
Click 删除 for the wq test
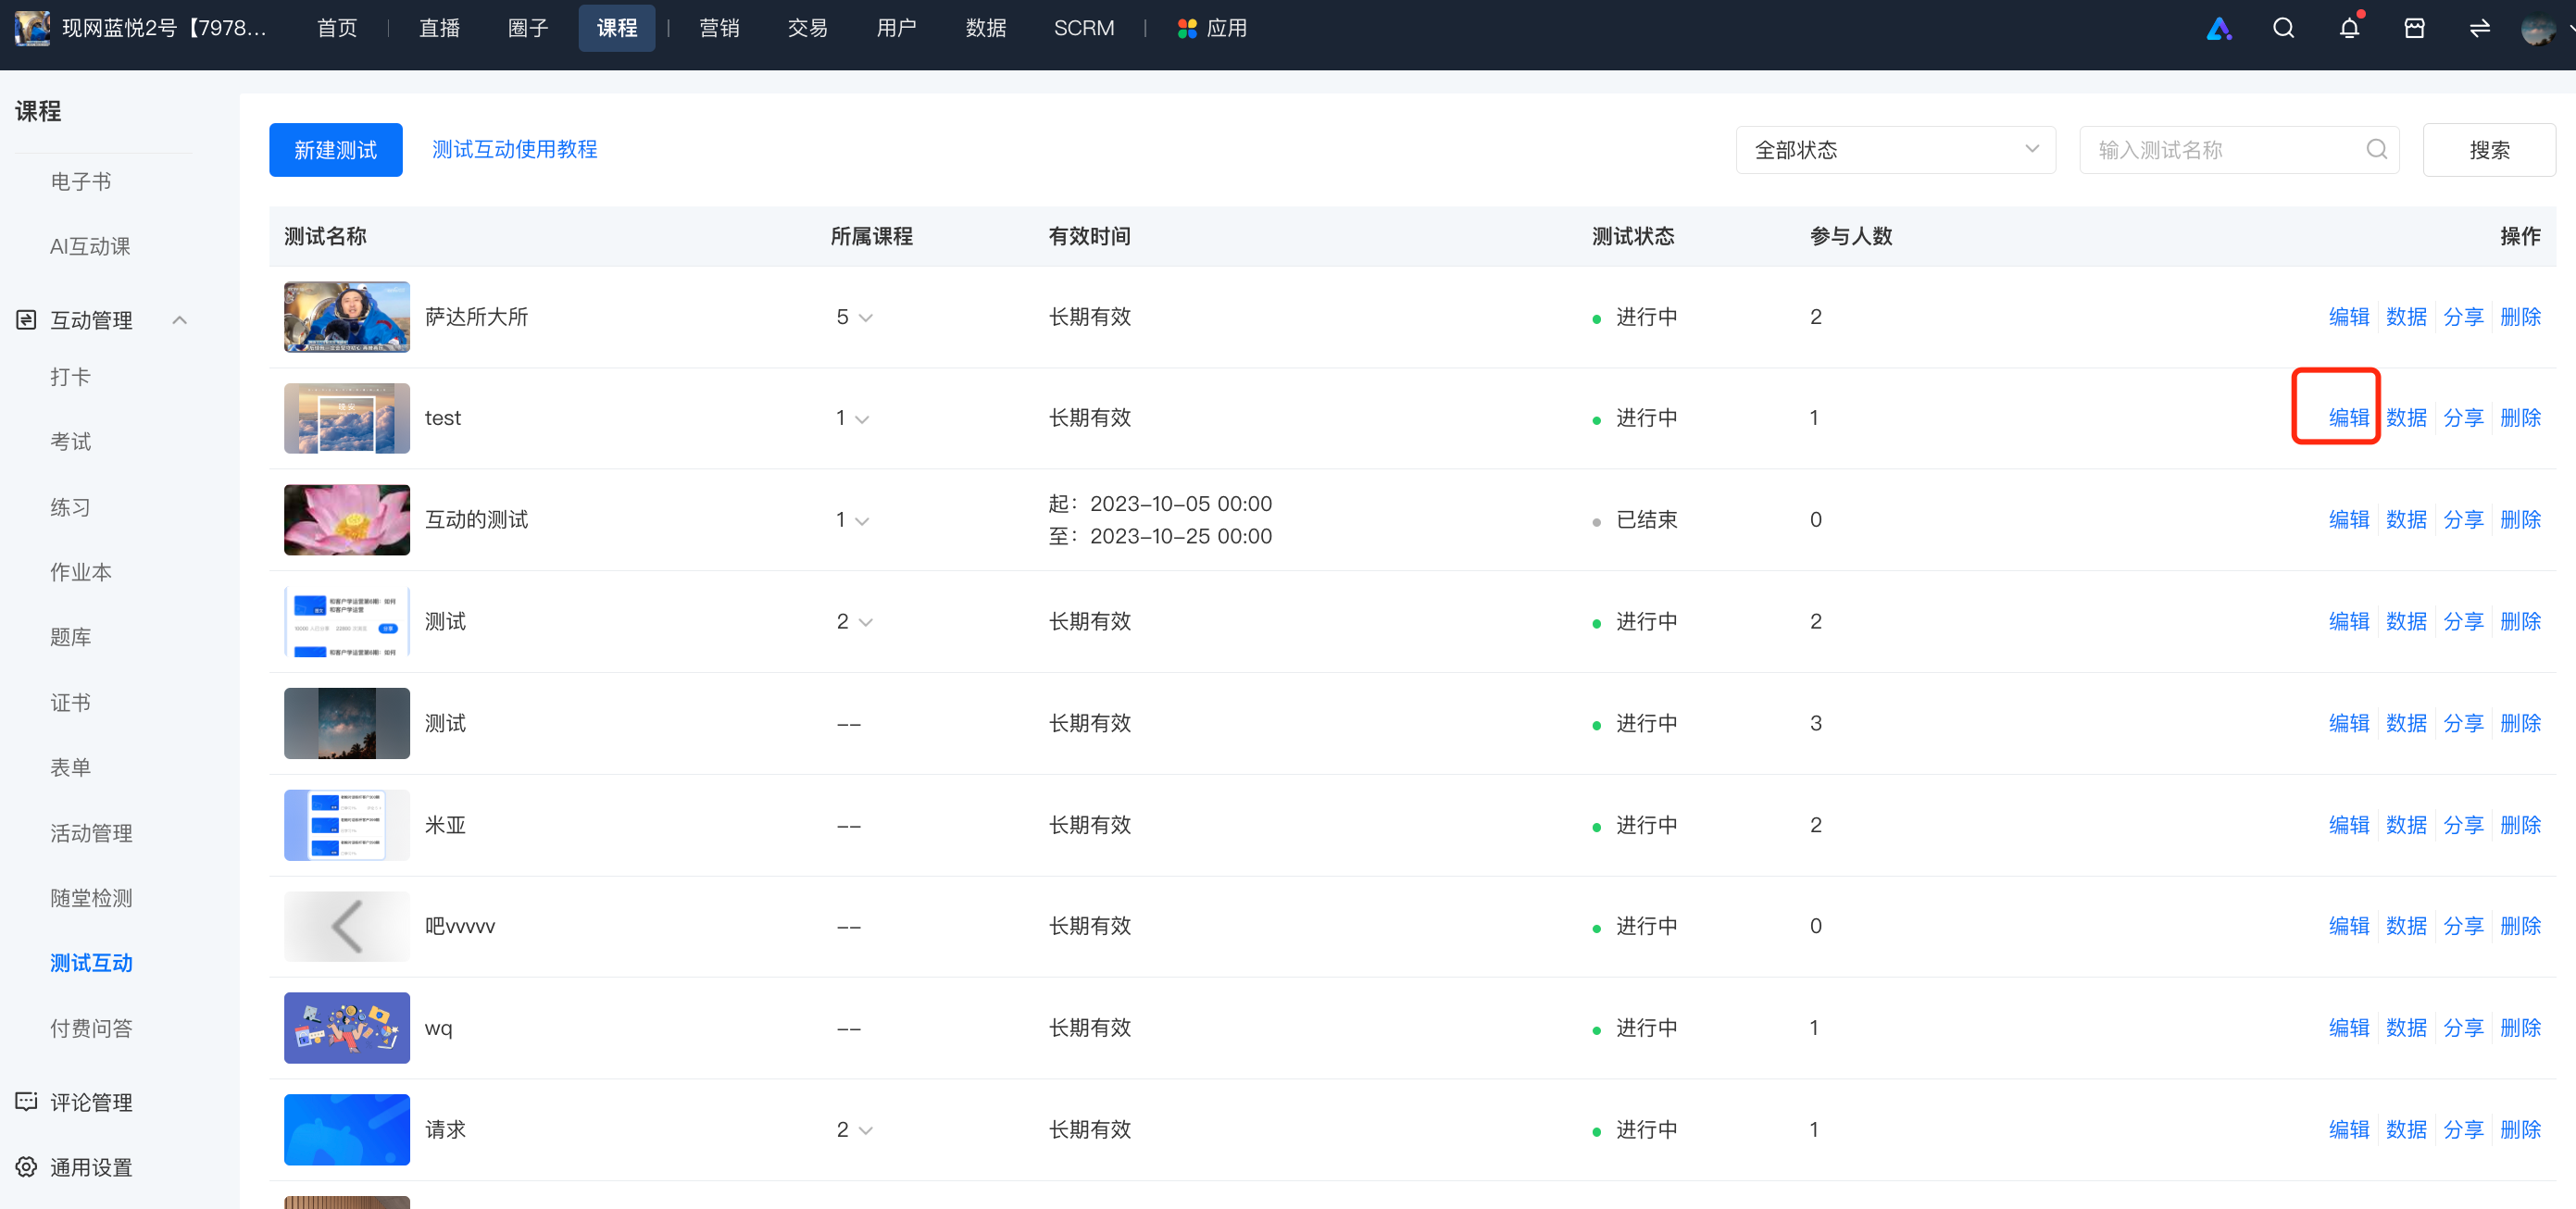coord(2520,1027)
